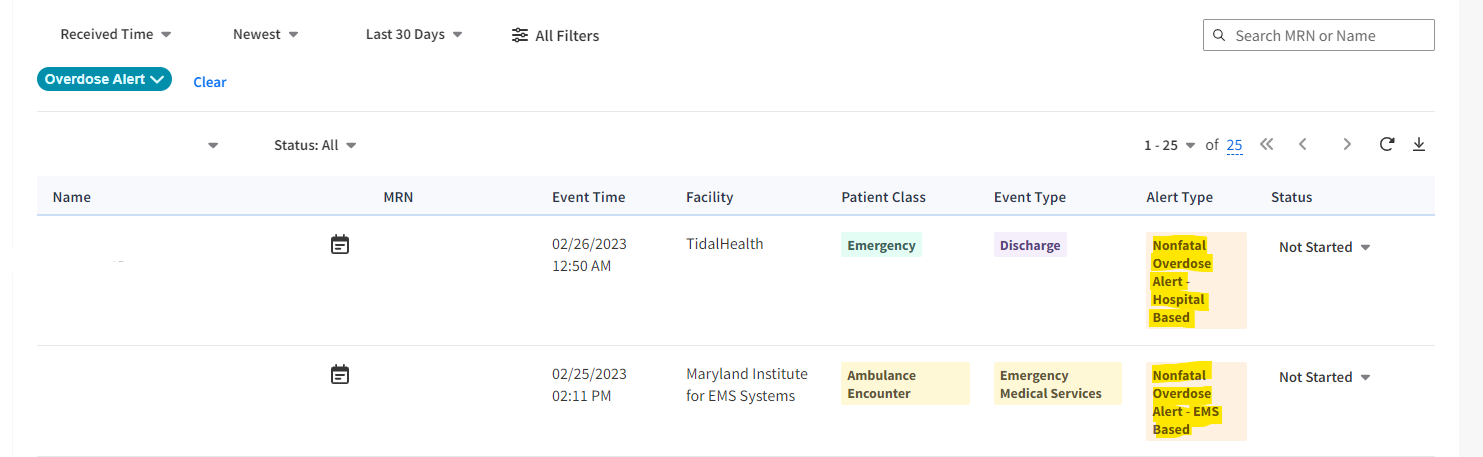Go to previous results page
Screen dimensions: 1483x457
[1303, 144]
